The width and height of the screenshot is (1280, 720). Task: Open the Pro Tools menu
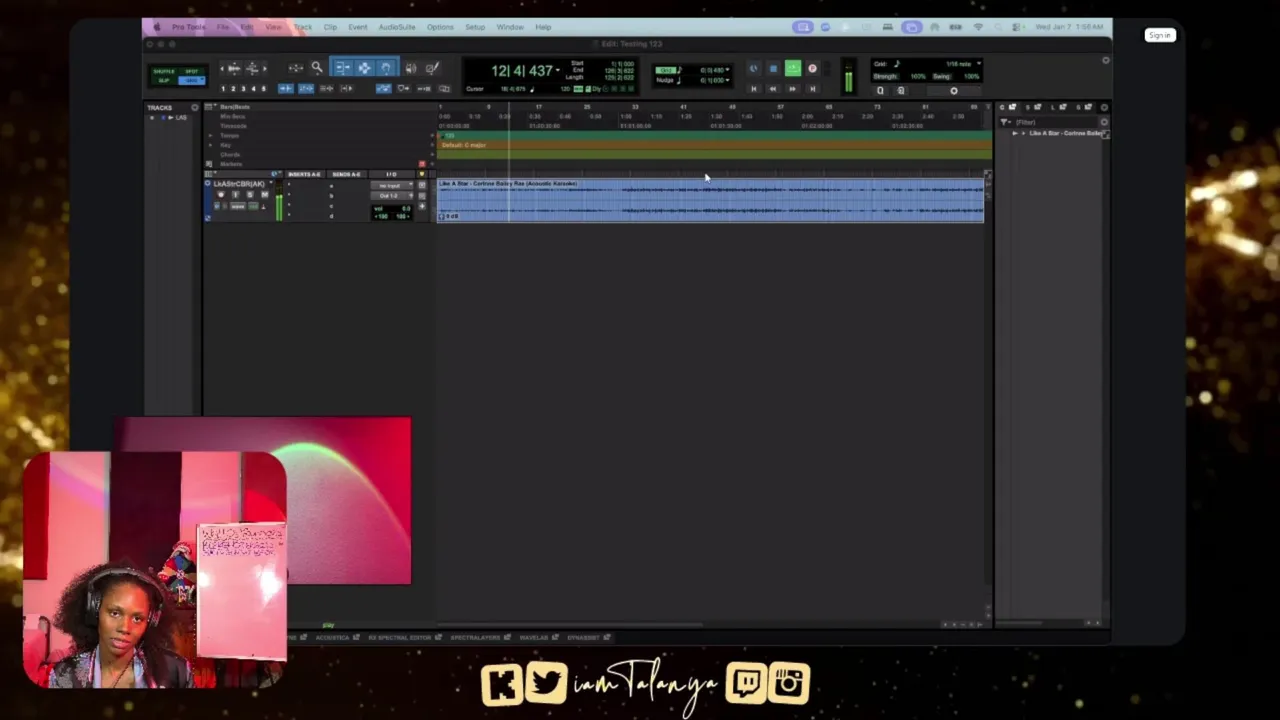click(189, 27)
